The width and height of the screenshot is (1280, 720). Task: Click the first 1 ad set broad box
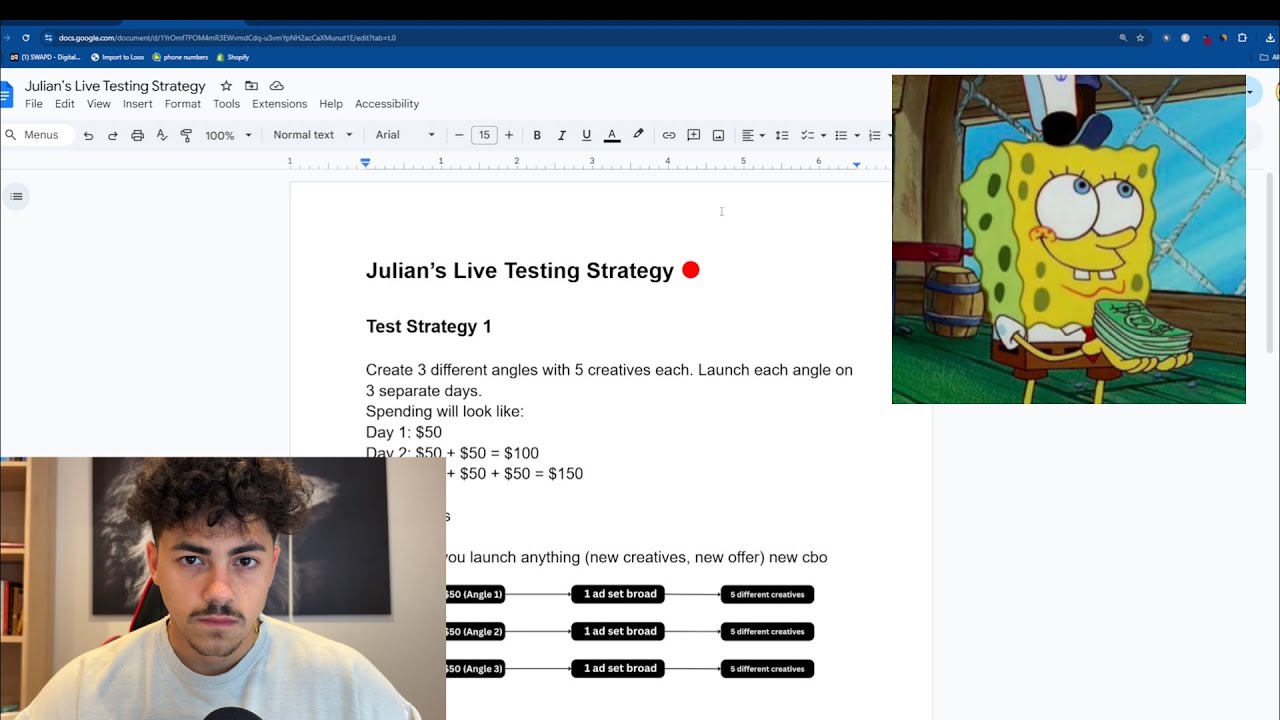tap(618, 594)
